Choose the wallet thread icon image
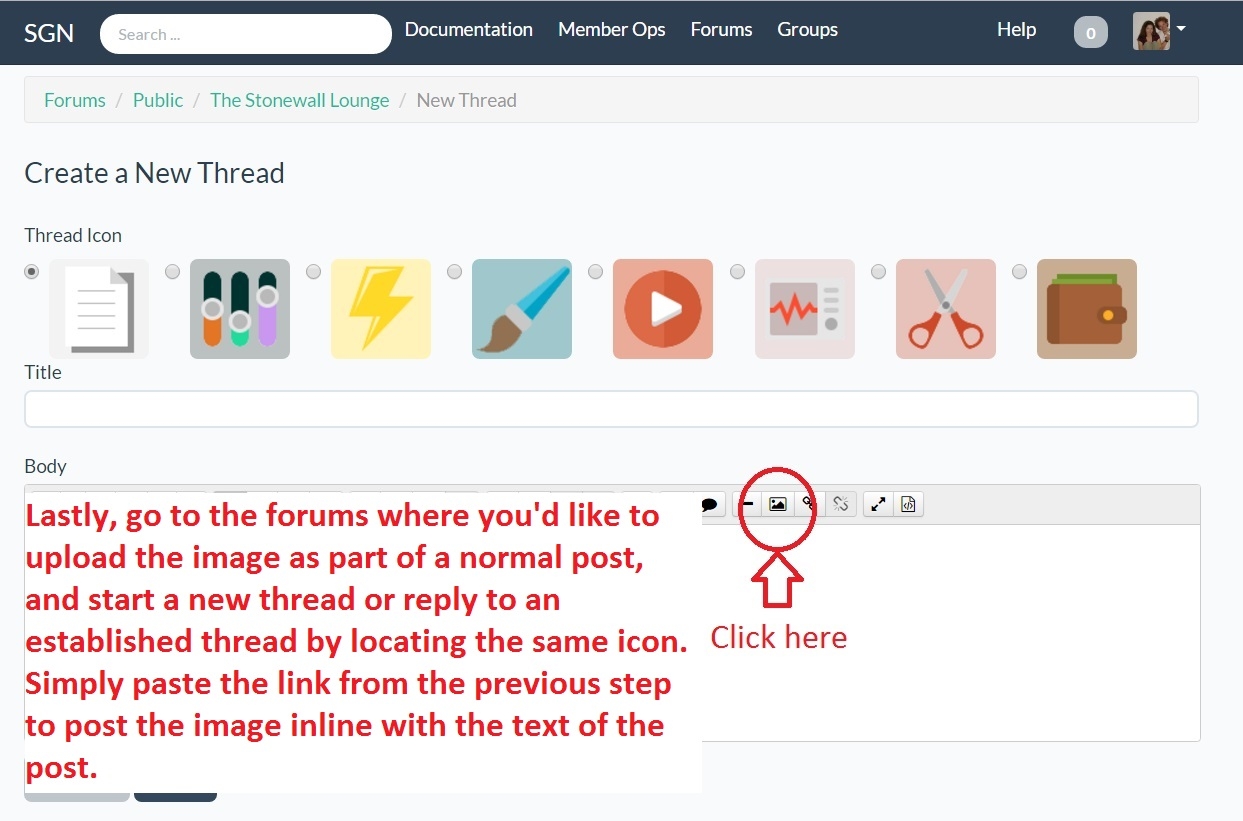The height and width of the screenshot is (821, 1243). point(1087,309)
